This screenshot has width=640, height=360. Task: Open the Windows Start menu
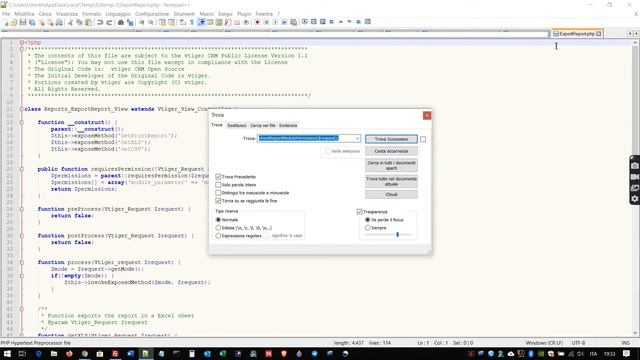pyautogui.click(x=7, y=354)
